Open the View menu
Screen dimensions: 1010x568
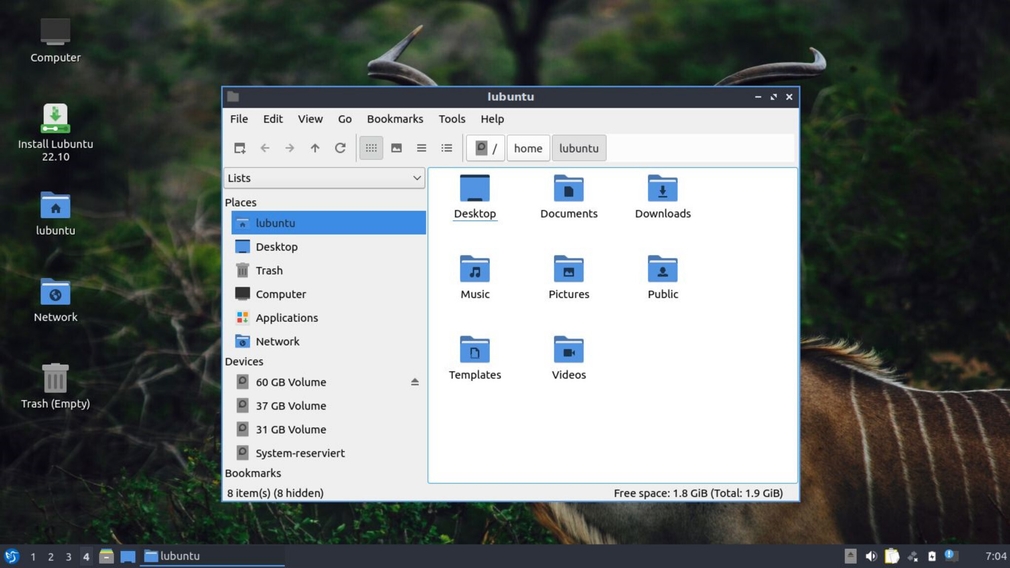[310, 118]
